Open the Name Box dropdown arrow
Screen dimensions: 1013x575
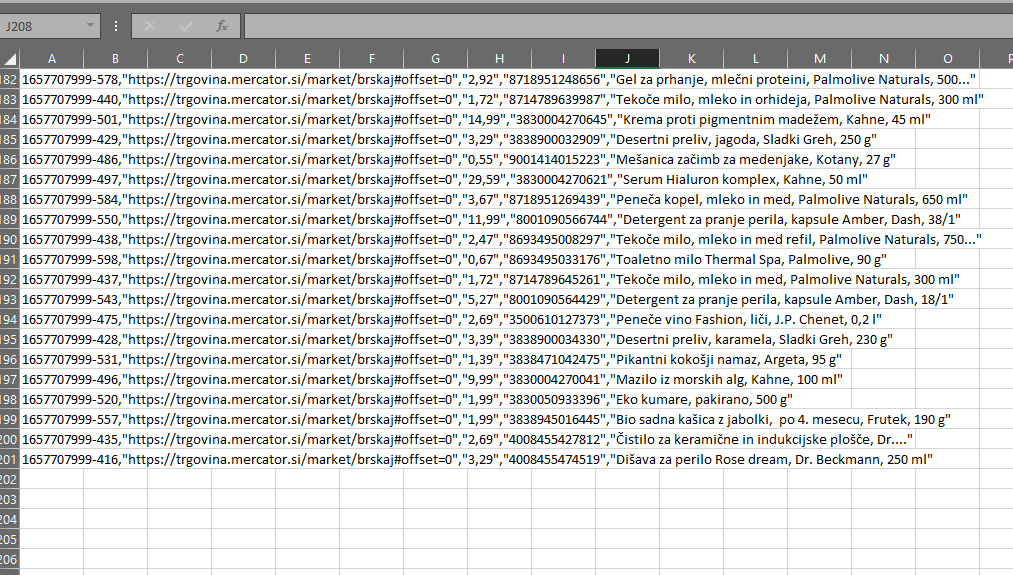tap(91, 26)
